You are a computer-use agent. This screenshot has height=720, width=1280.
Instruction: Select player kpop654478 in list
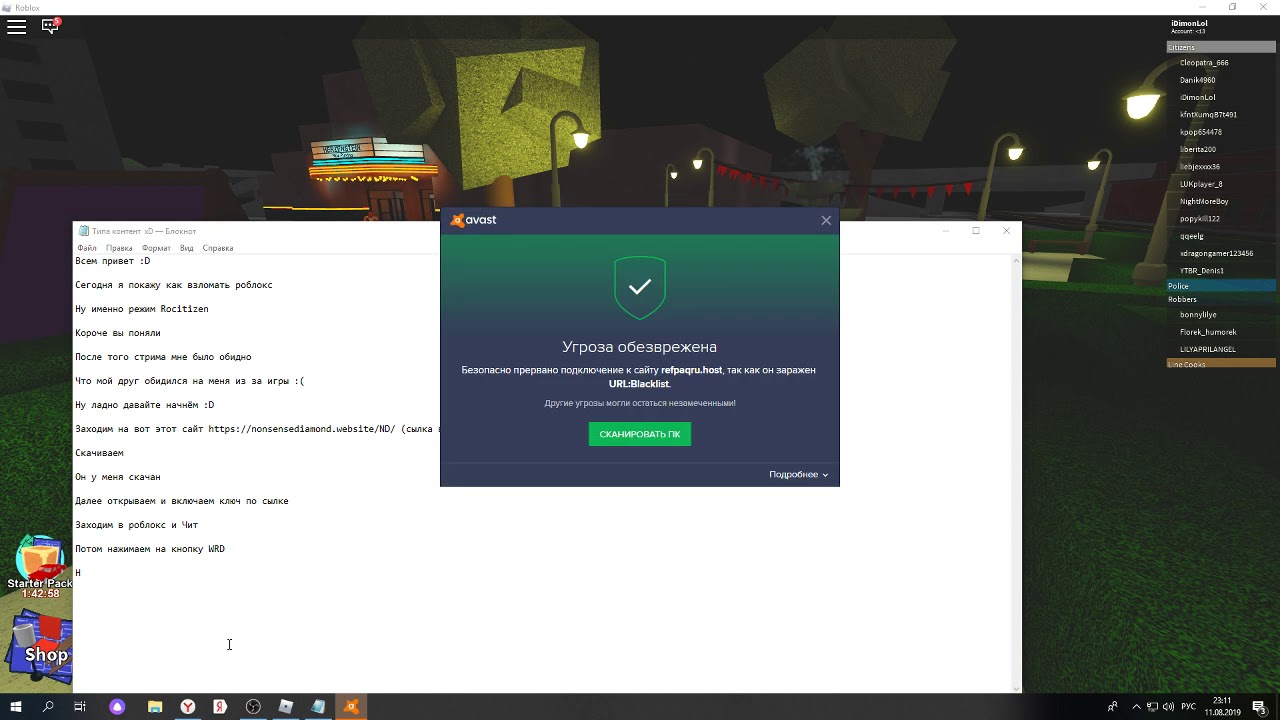coord(1201,132)
